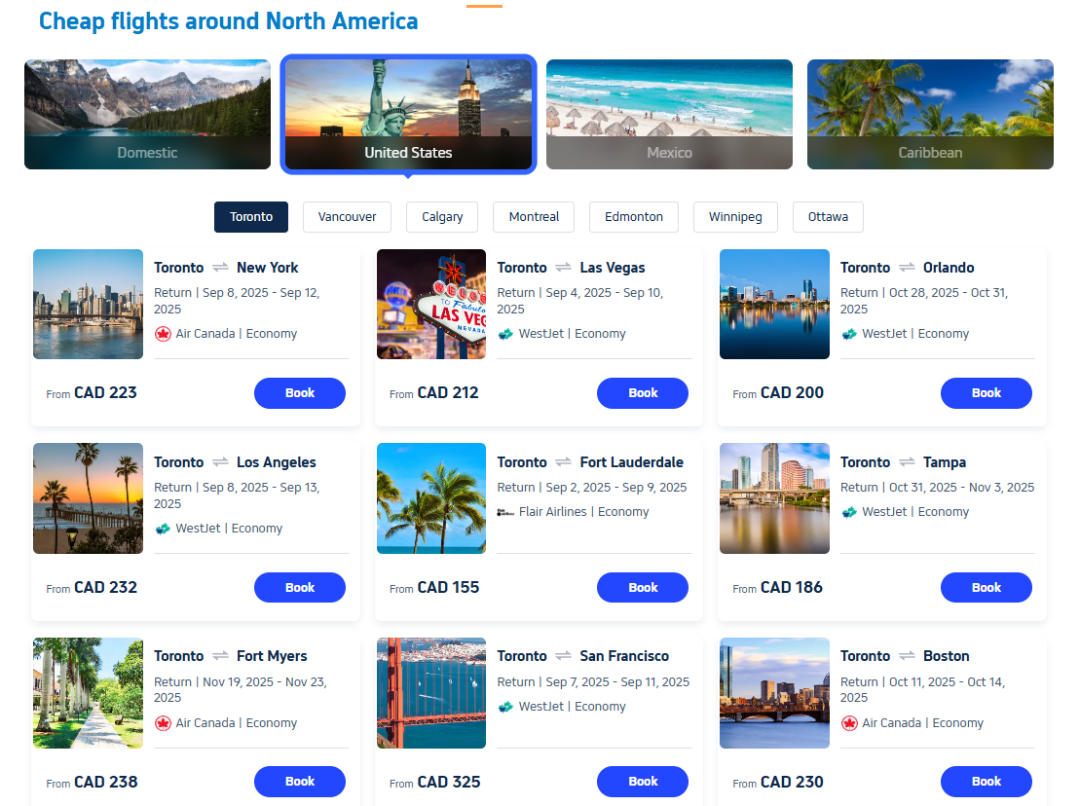Book the Toronto to Fort Lauderdale flight
The width and height of the screenshot is (1080, 806).
coord(643,588)
